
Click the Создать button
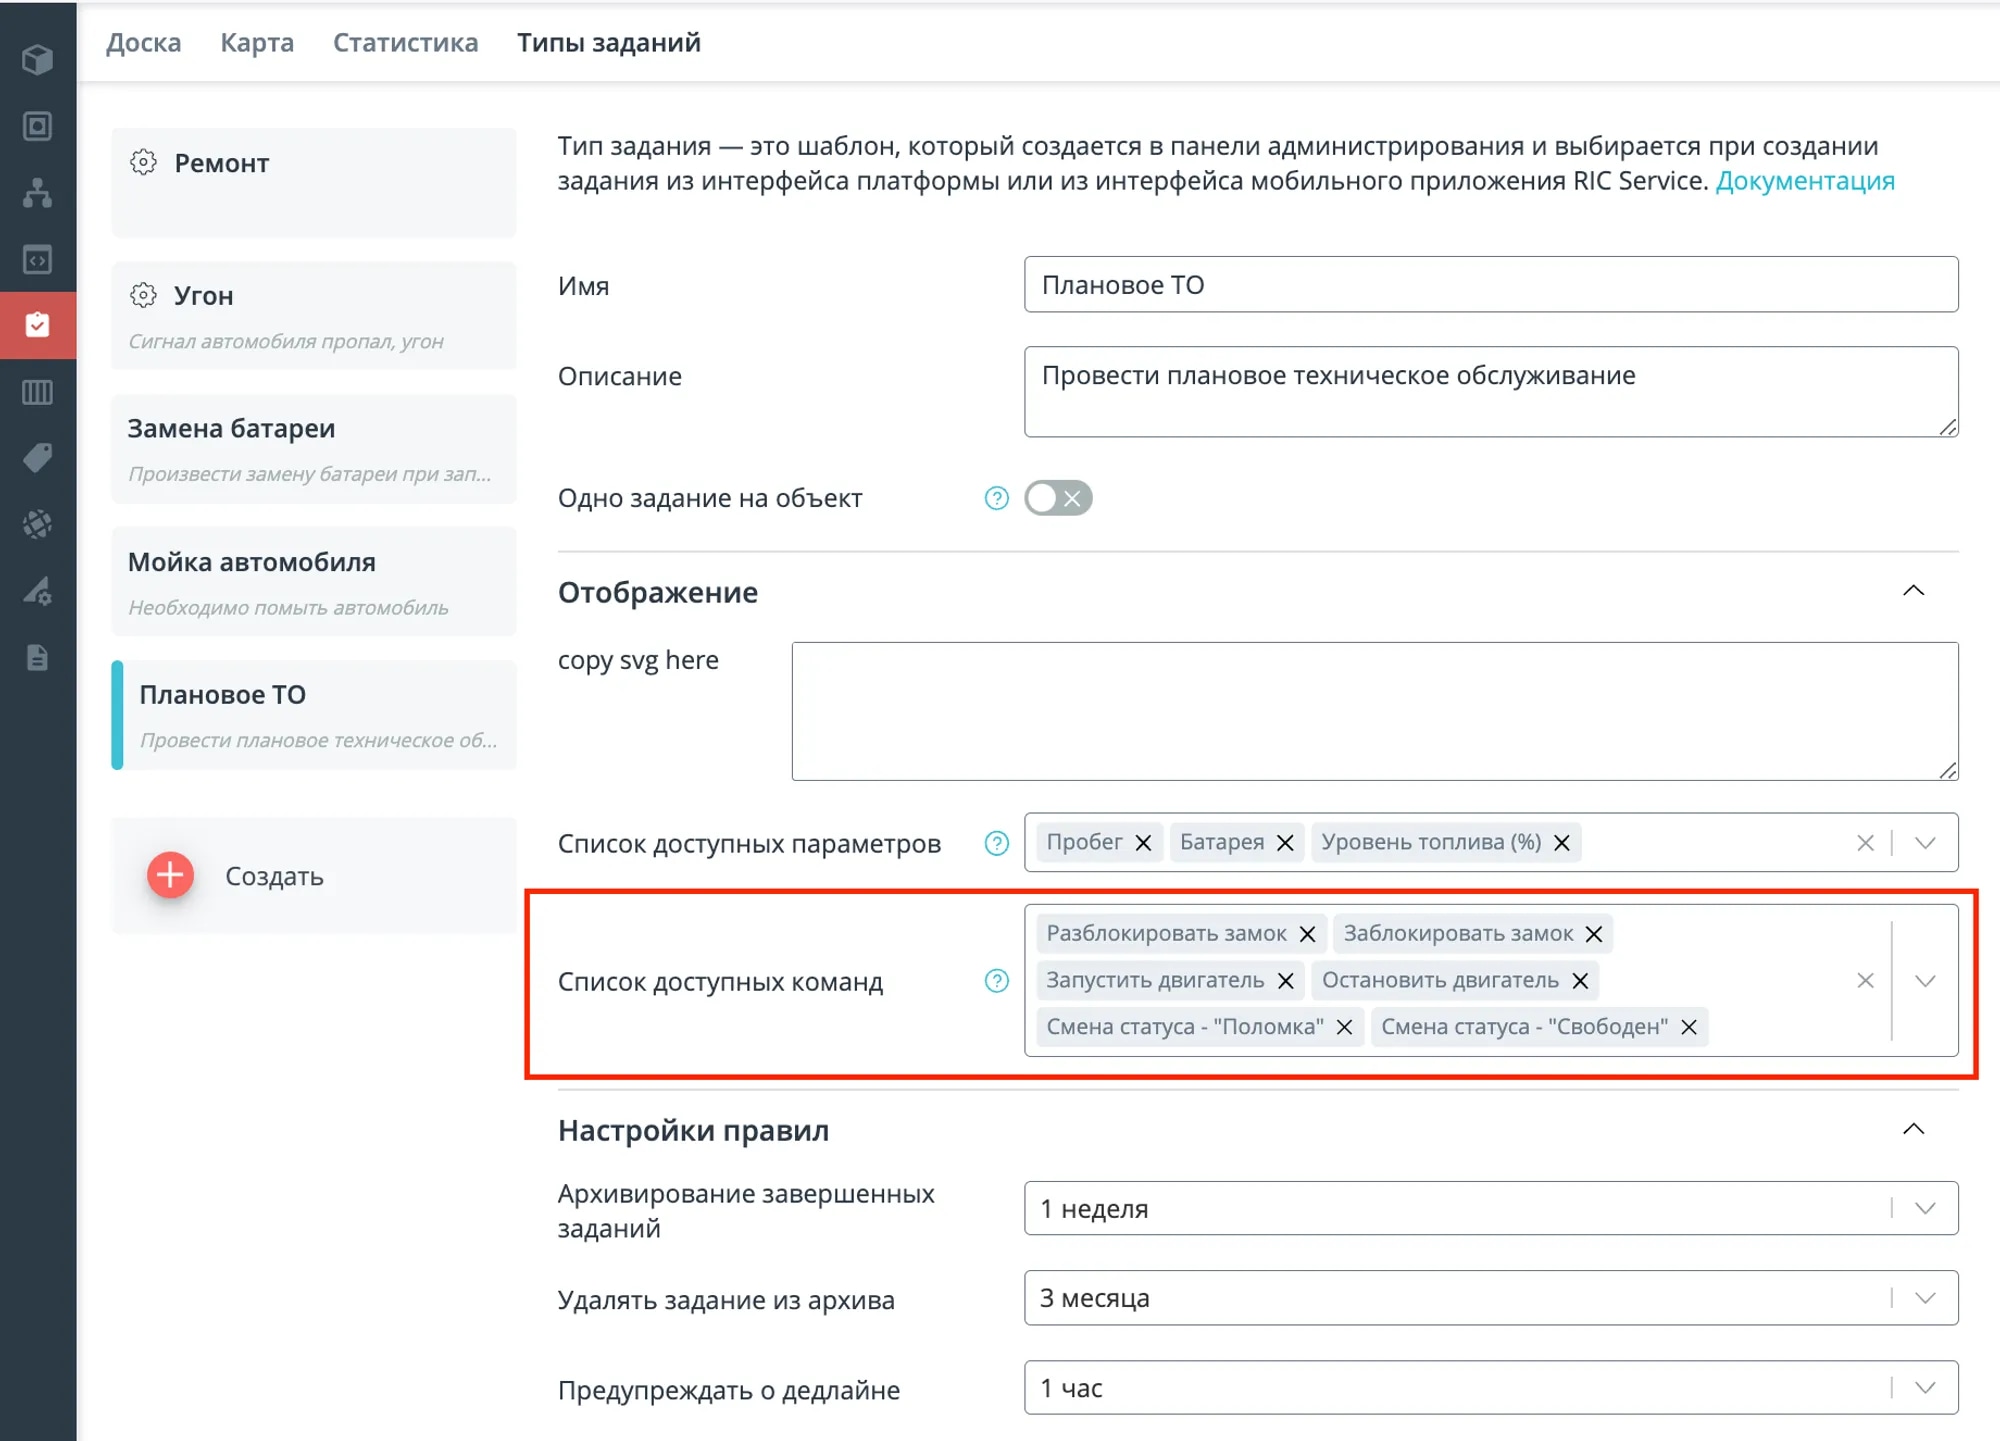pos(171,876)
